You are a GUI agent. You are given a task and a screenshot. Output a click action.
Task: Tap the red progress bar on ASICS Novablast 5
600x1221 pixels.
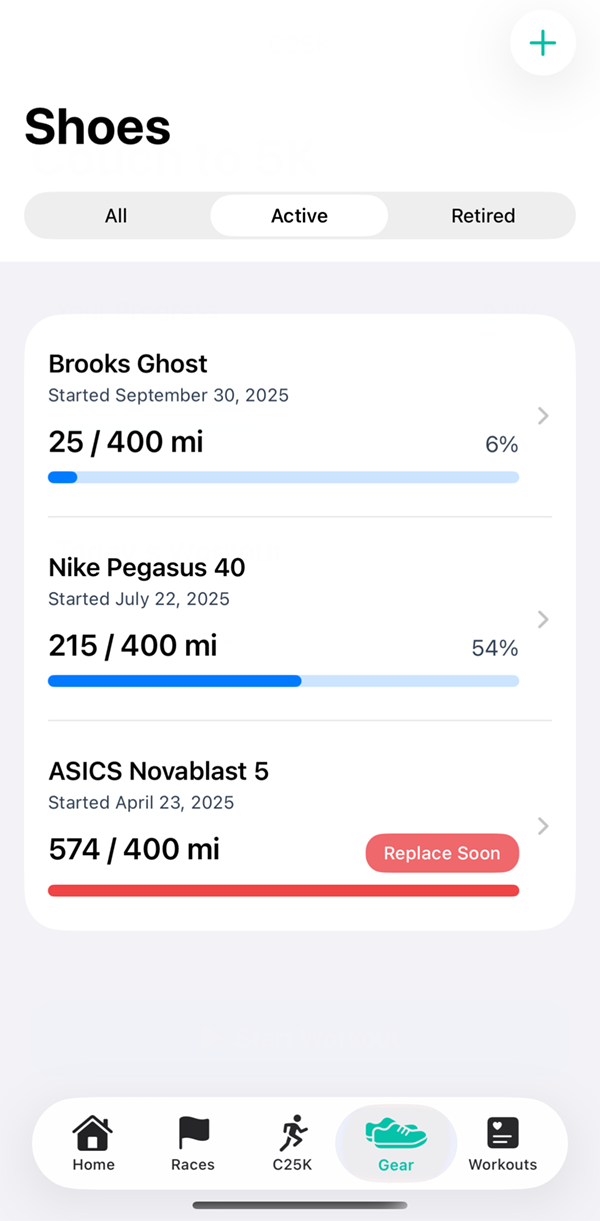284,890
